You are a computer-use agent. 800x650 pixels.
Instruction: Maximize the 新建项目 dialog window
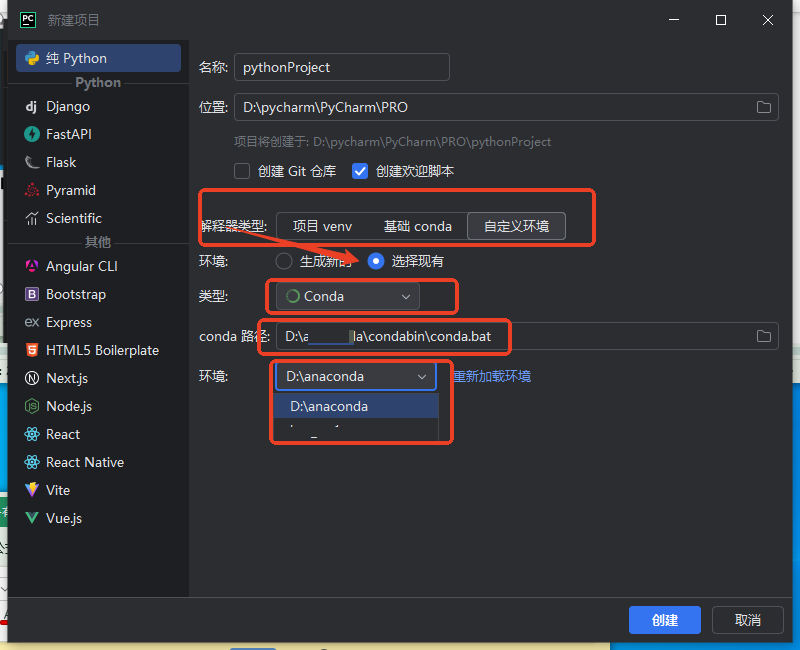click(721, 20)
